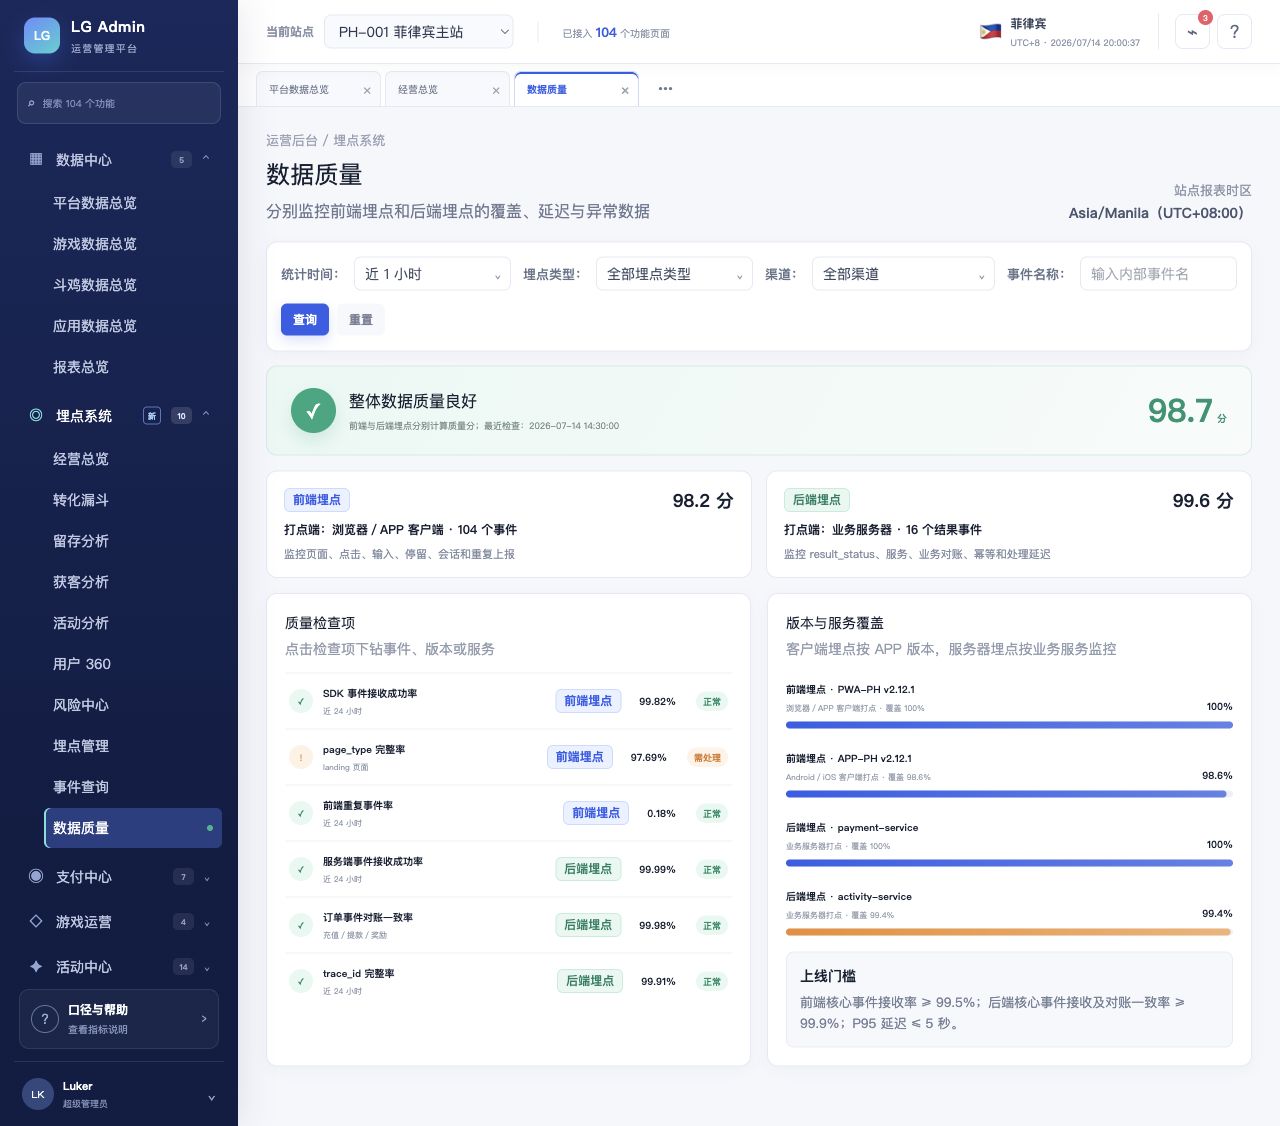The height and width of the screenshot is (1126, 1280).
Task: Open the 当前站点 PH-001 菲律宾主站 dropdown
Action: point(418,32)
